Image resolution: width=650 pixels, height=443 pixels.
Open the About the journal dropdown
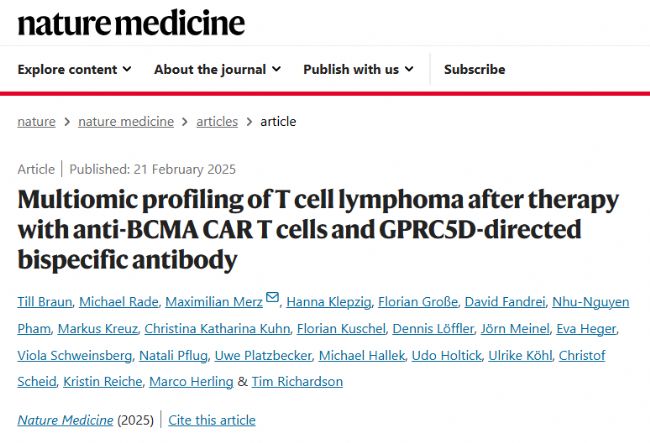pyautogui.click(x=217, y=69)
